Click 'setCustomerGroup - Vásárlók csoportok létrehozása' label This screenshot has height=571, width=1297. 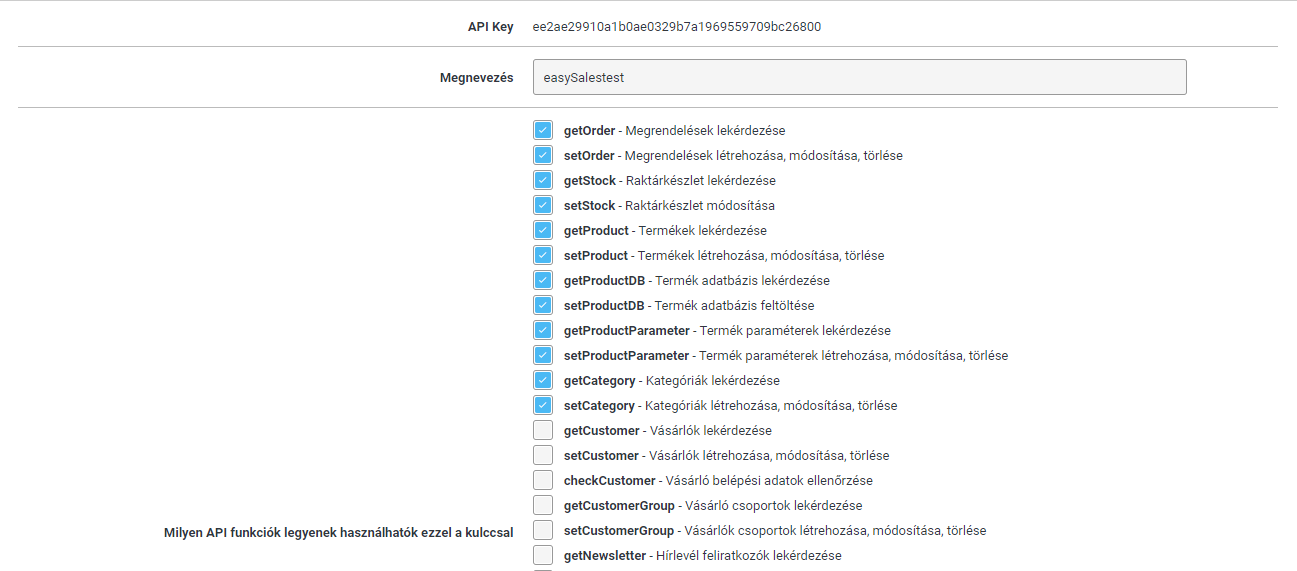click(775, 531)
